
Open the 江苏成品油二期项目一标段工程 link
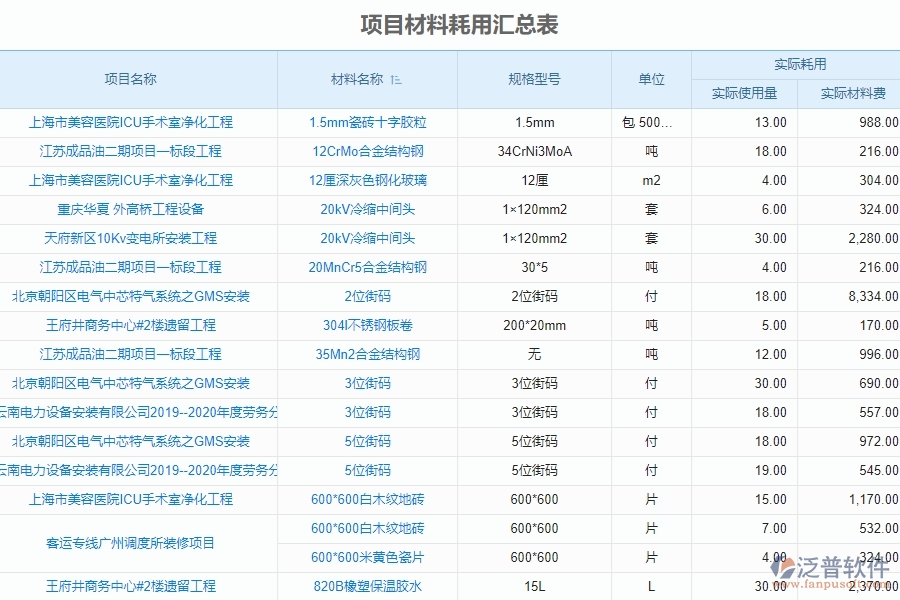131,151
